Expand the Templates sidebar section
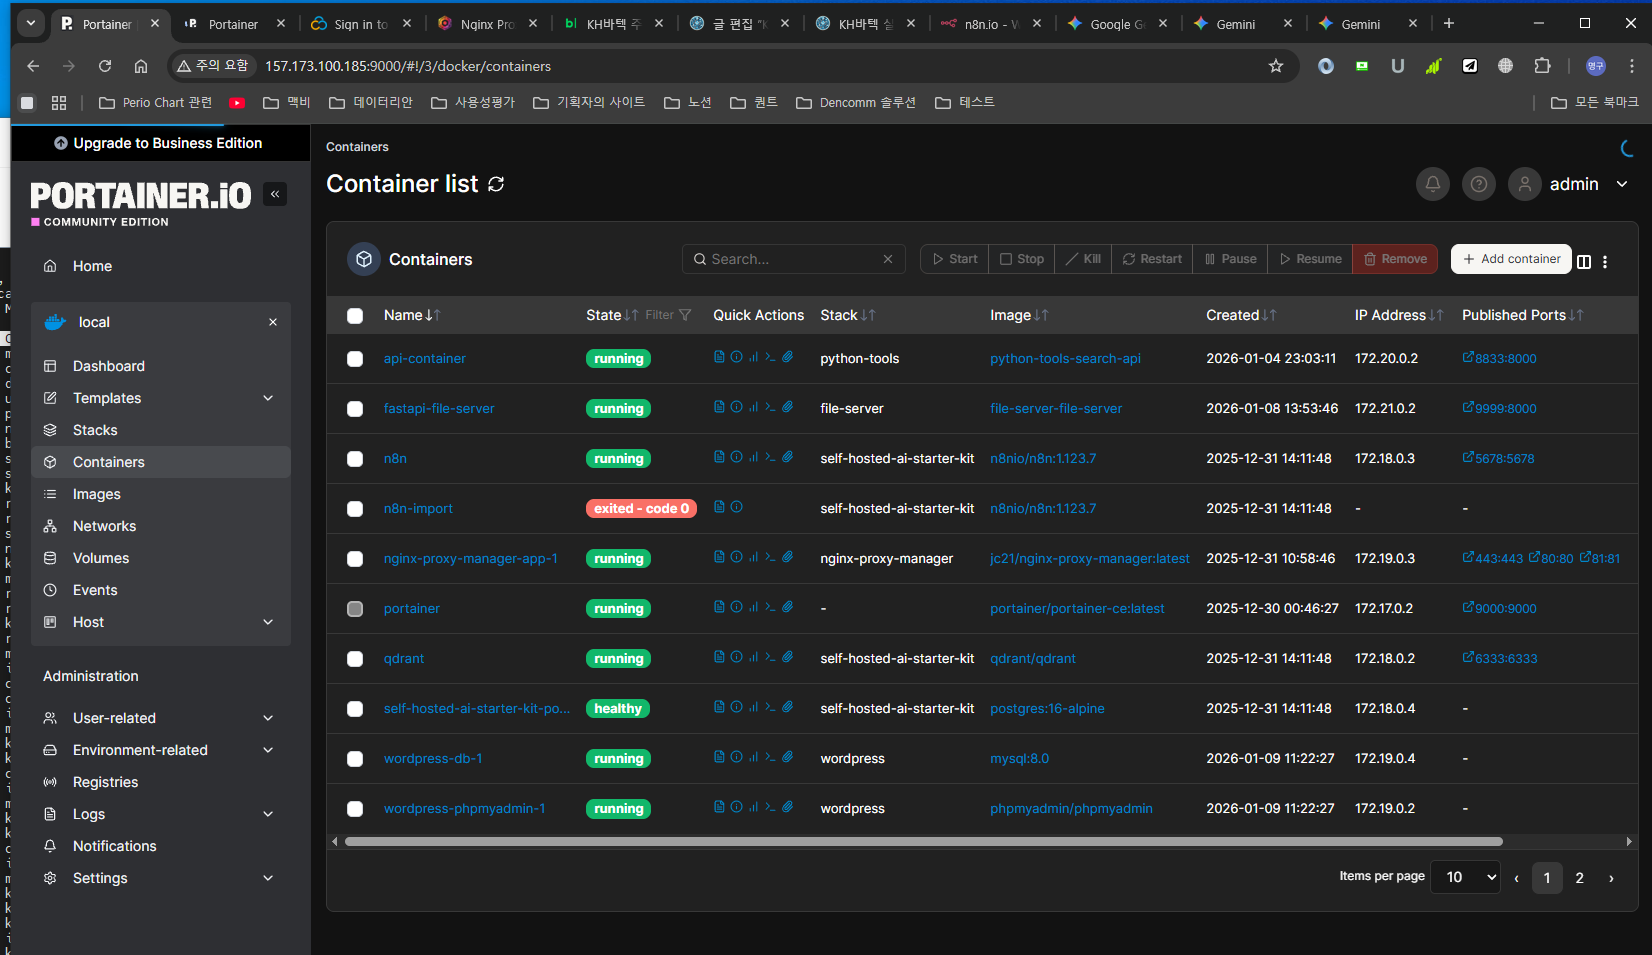The image size is (1652, 955). click(x=268, y=398)
